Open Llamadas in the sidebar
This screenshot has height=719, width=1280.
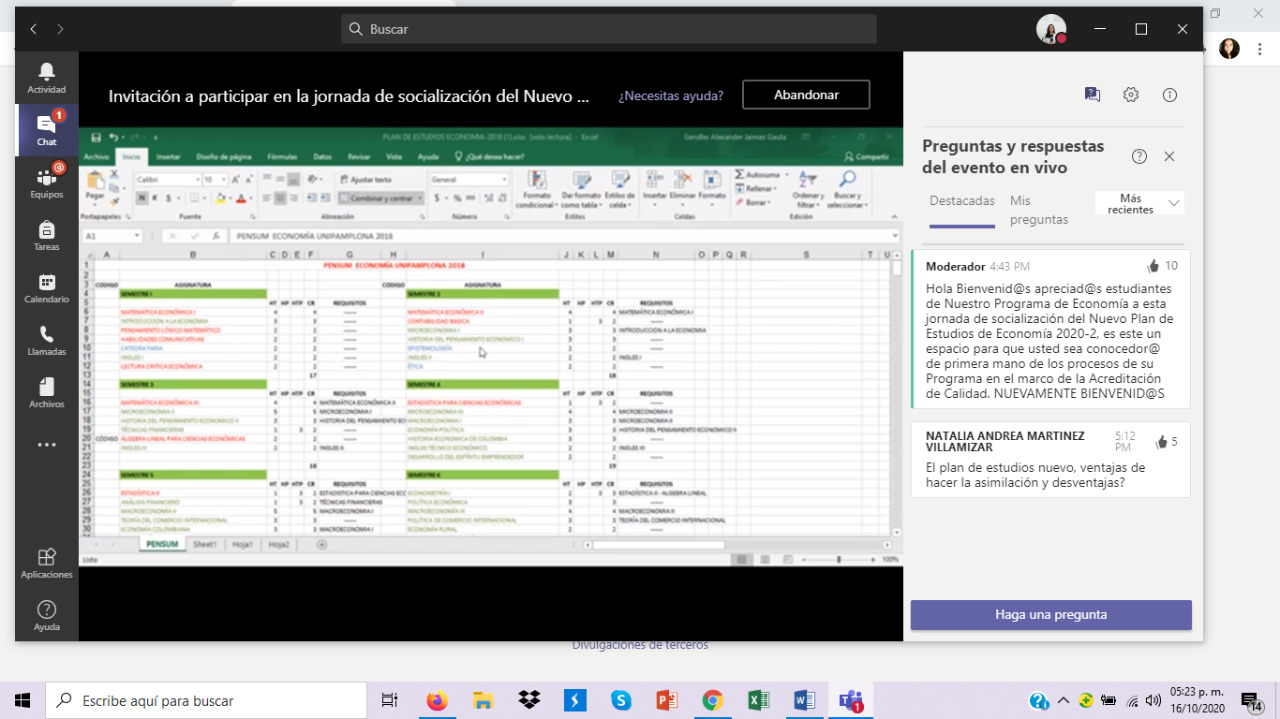(46, 340)
